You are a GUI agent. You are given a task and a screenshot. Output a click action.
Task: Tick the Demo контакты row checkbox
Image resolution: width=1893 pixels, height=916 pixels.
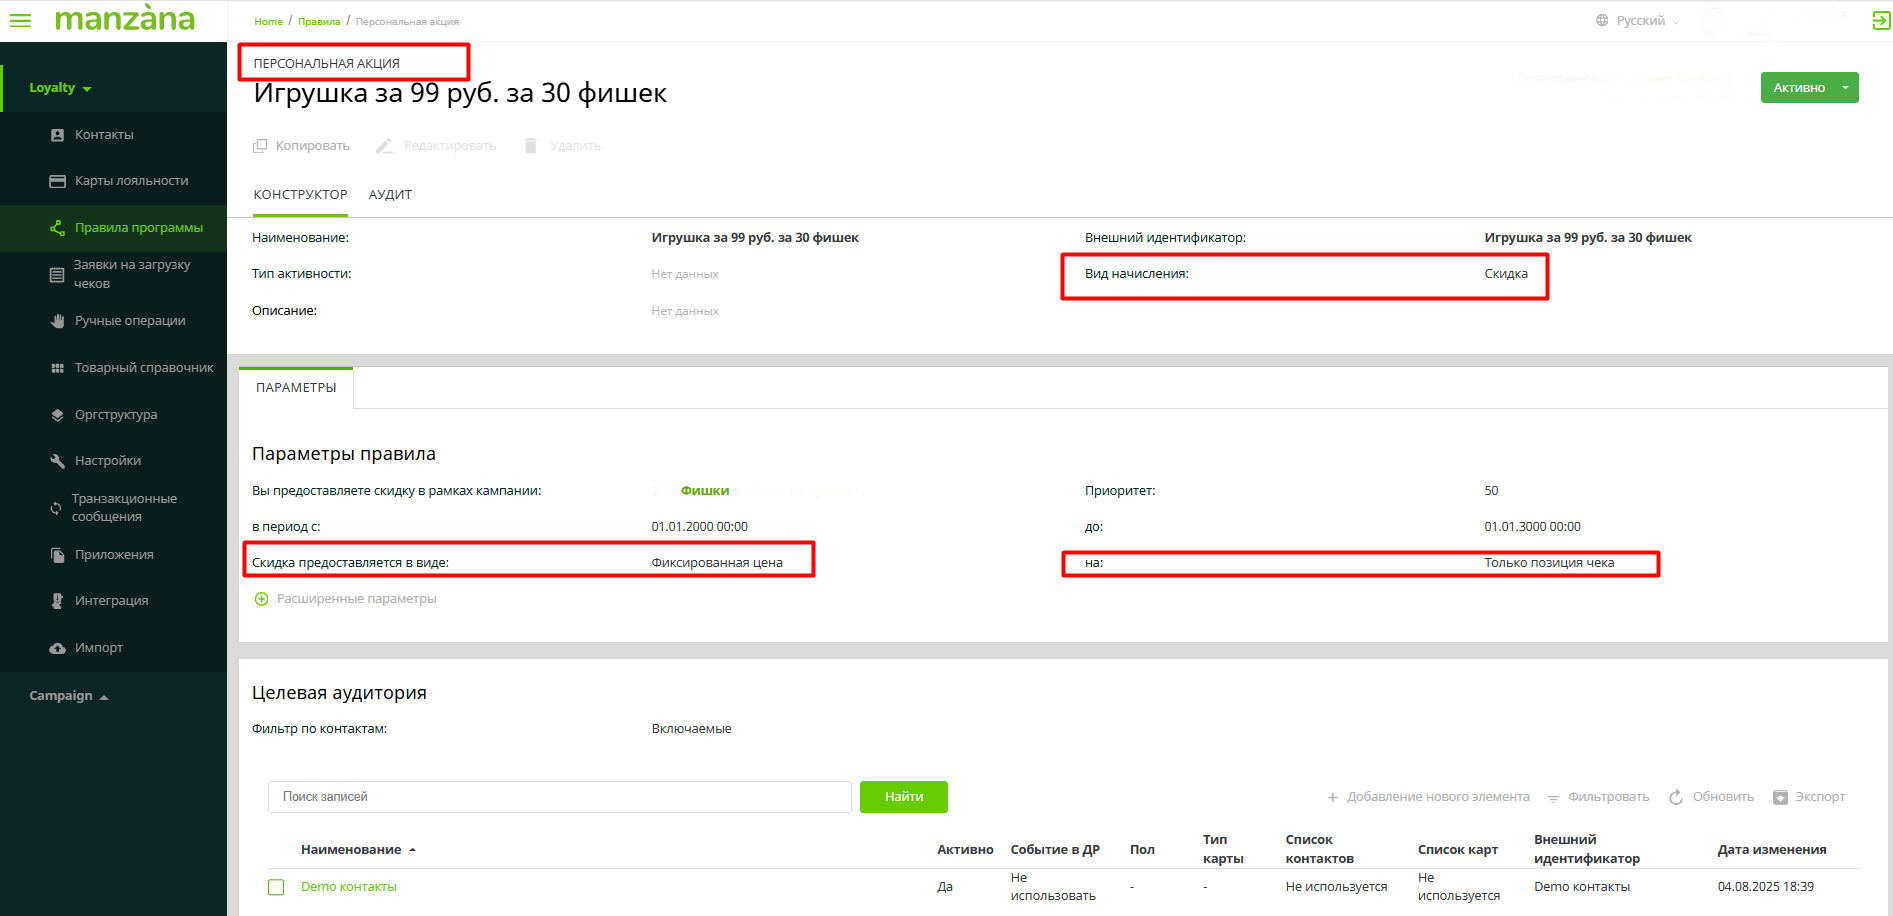[x=277, y=887]
